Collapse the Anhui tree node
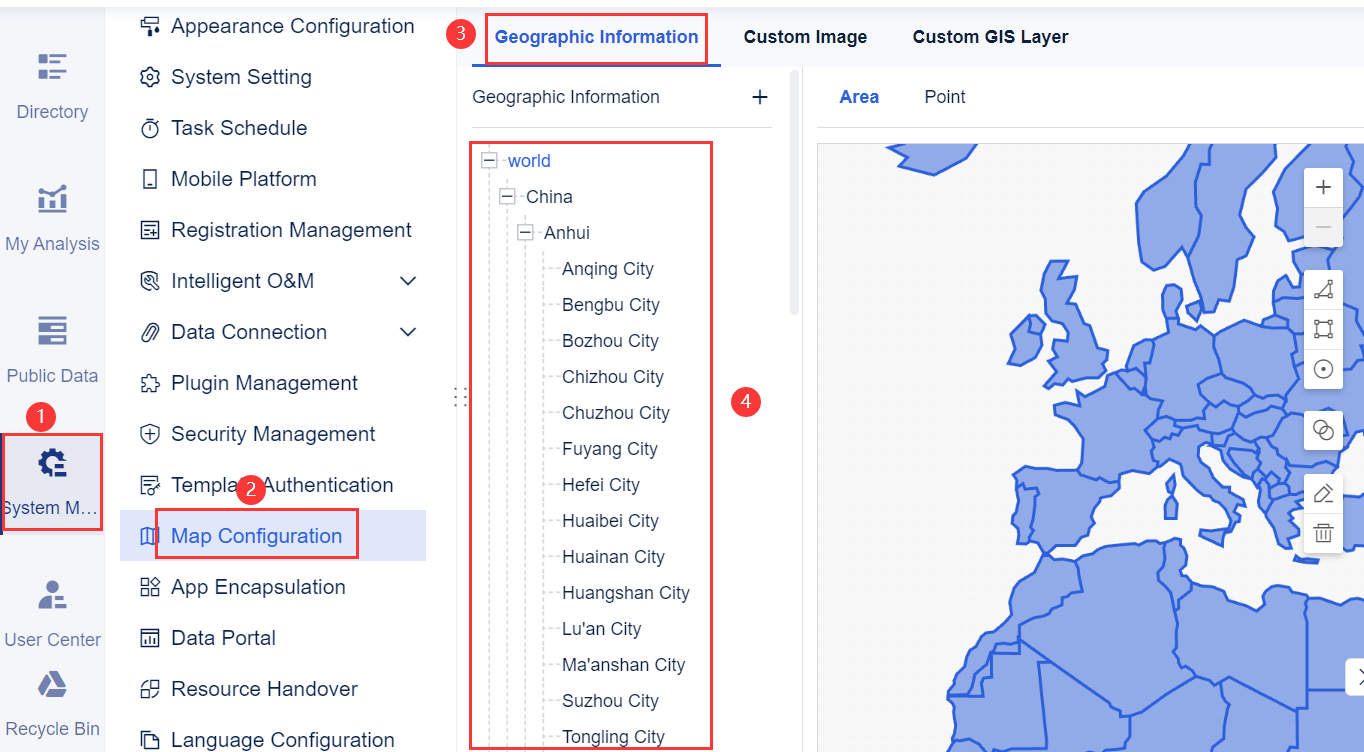This screenshot has width=1364, height=752. 525,232
